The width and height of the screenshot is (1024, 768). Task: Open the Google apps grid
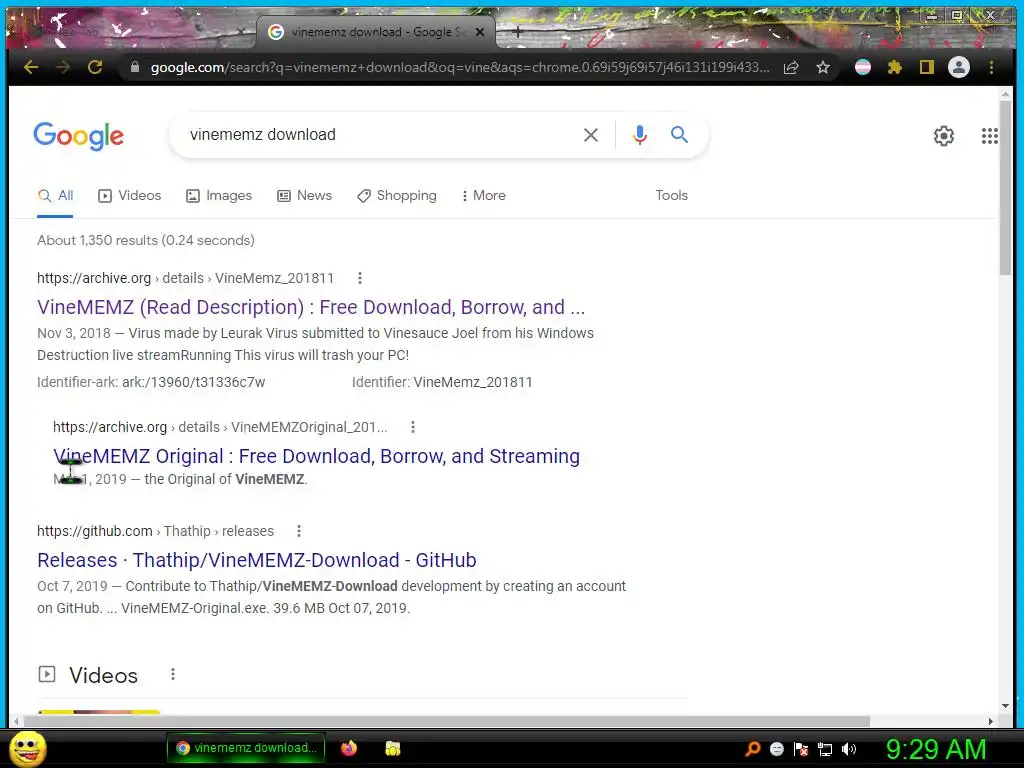click(989, 136)
